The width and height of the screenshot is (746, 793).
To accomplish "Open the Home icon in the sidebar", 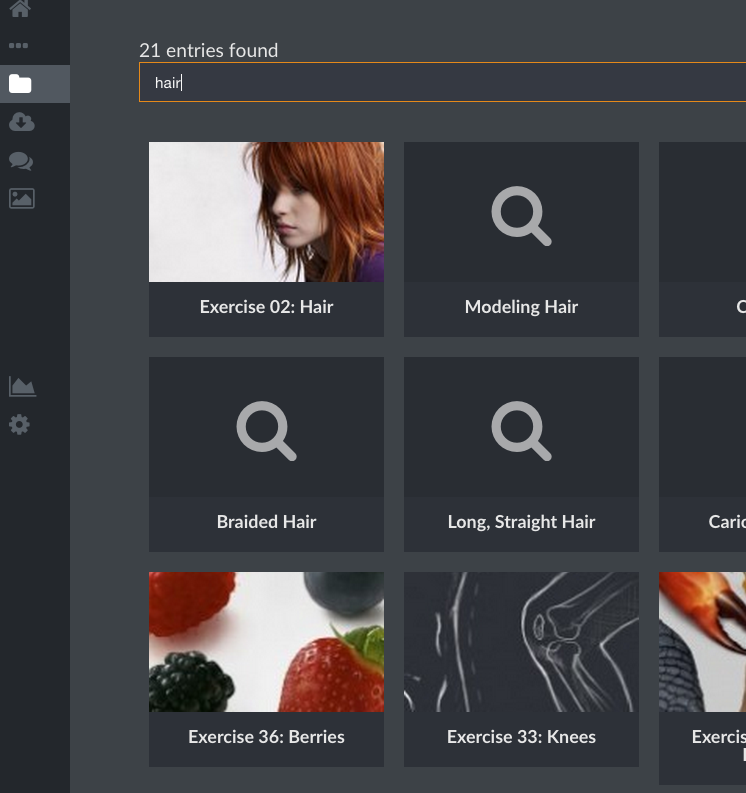I will [20, 8].
